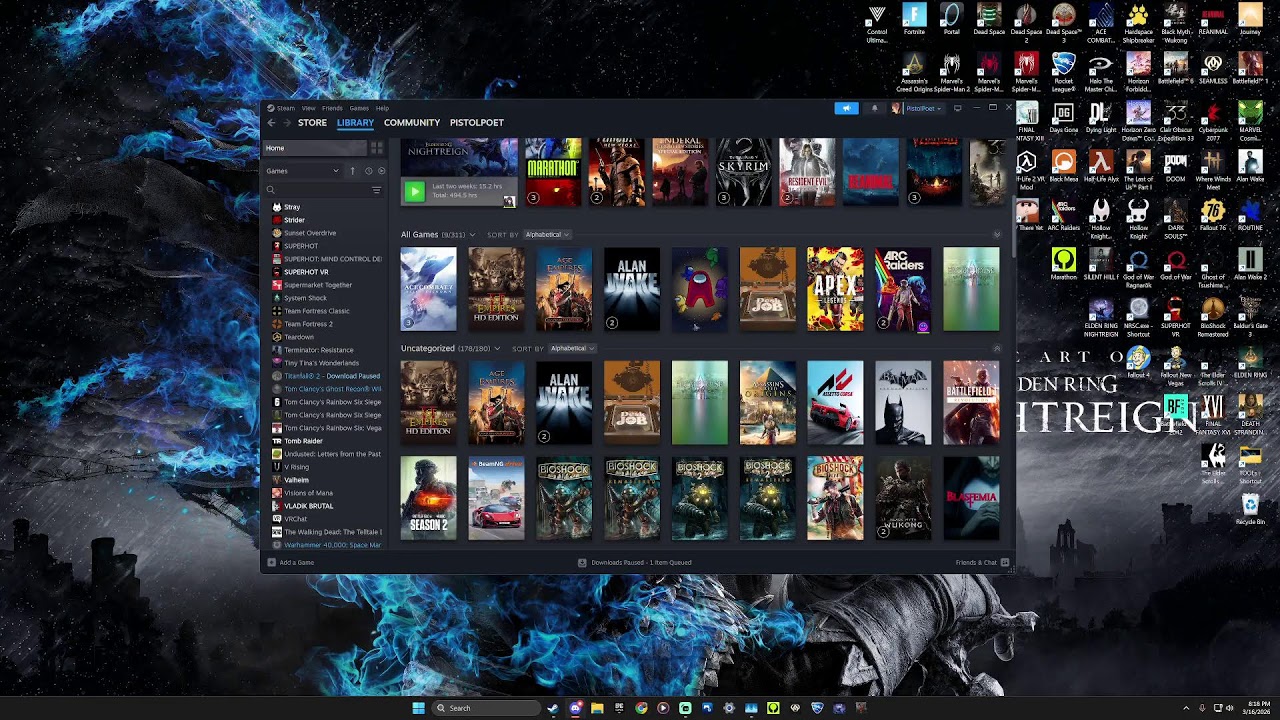Open the Games filter dropdown in the sidebar
1280x720 pixels.
pos(302,171)
